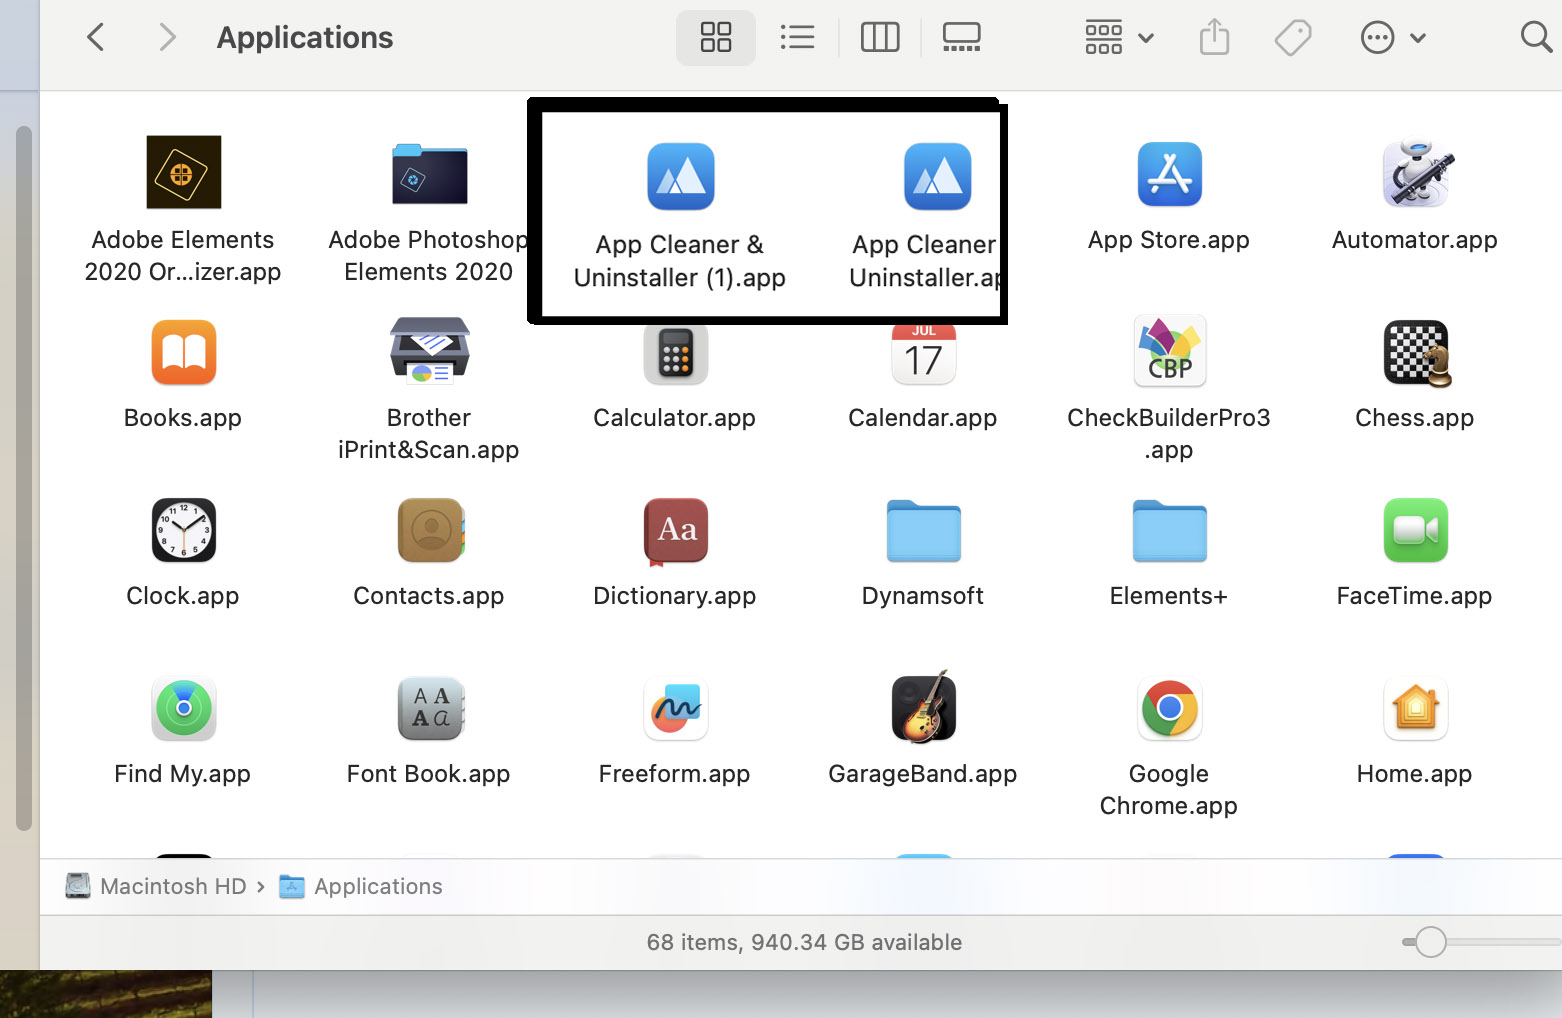
Task: Select Adobe Photoshop Elements 2020 folder icon
Action: (x=429, y=174)
